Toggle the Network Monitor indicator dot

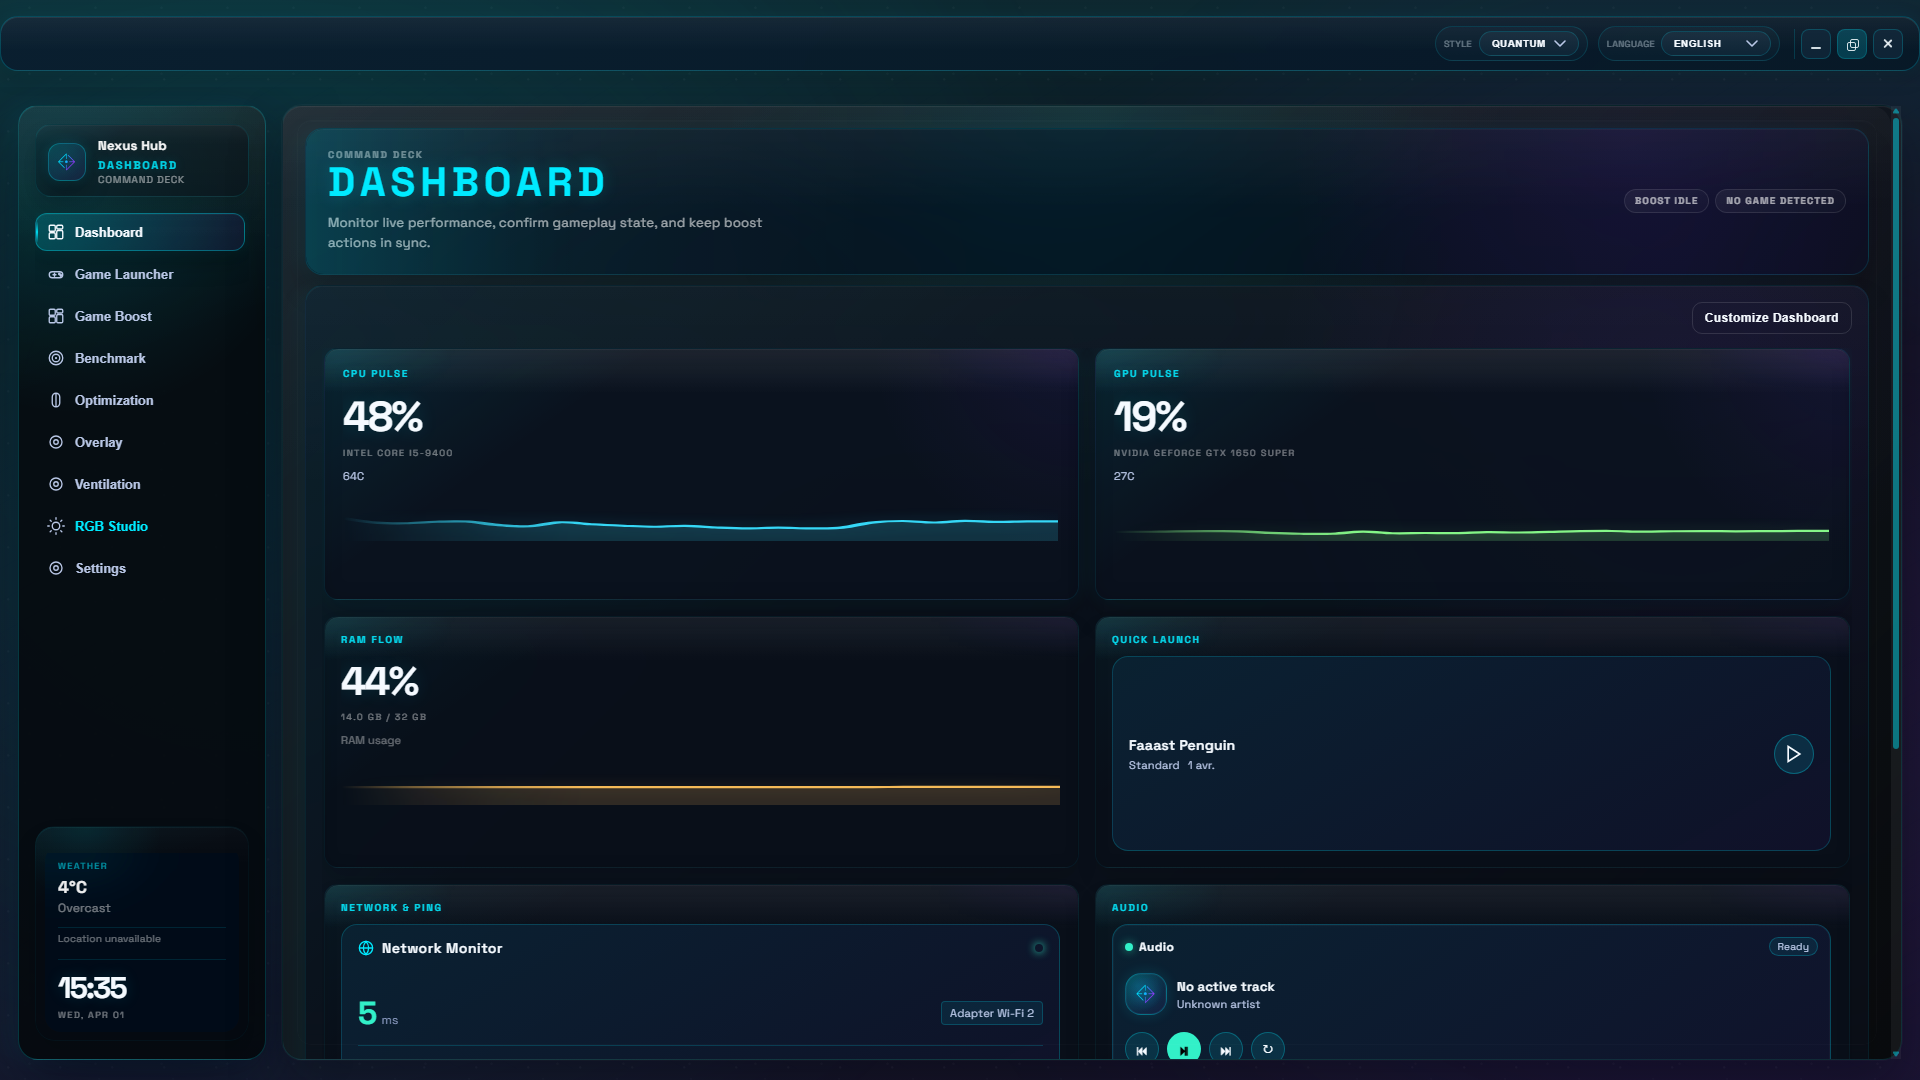pos(1038,948)
